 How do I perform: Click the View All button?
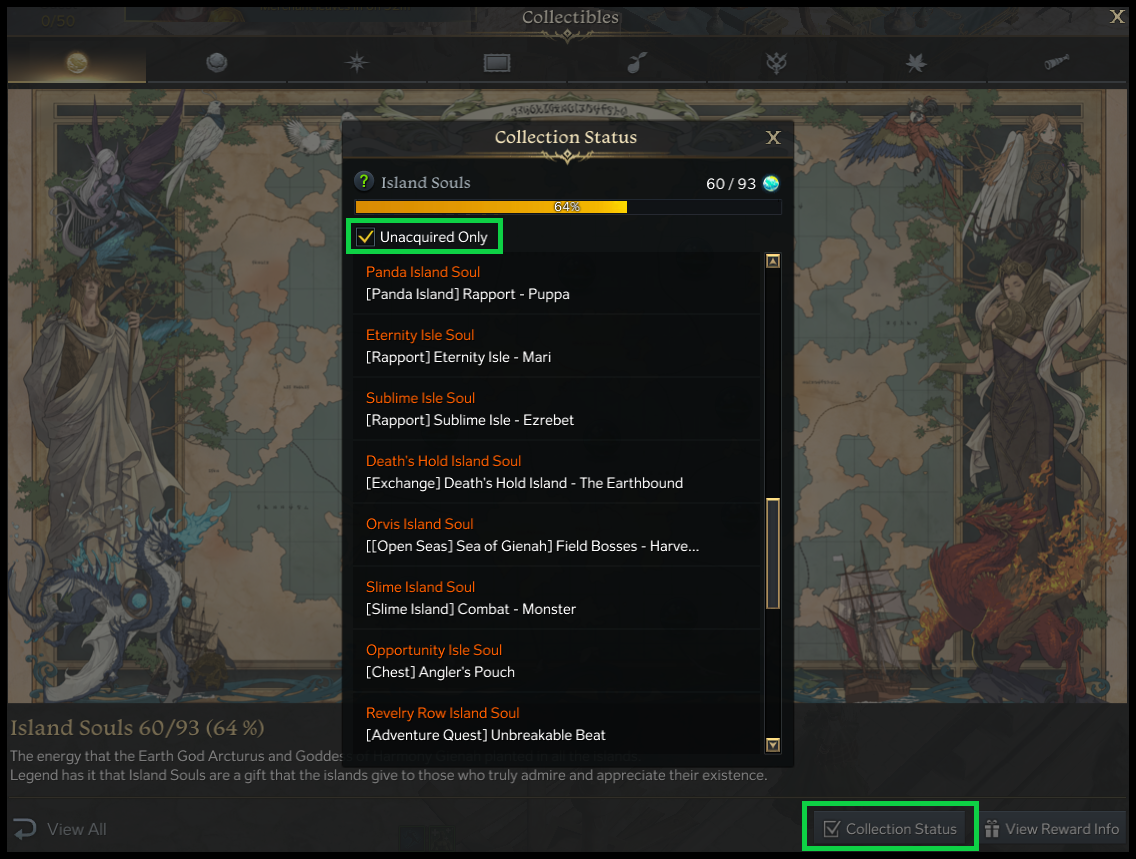(x=61, y=829)
